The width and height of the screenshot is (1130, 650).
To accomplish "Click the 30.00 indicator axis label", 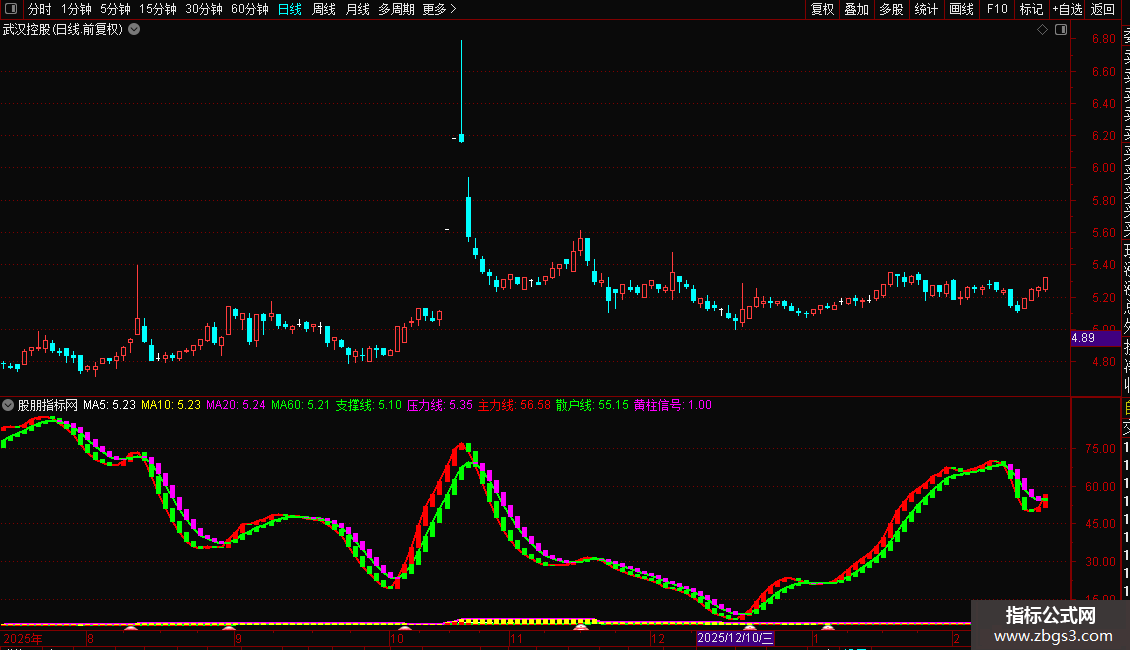I will click(1100, 561).
